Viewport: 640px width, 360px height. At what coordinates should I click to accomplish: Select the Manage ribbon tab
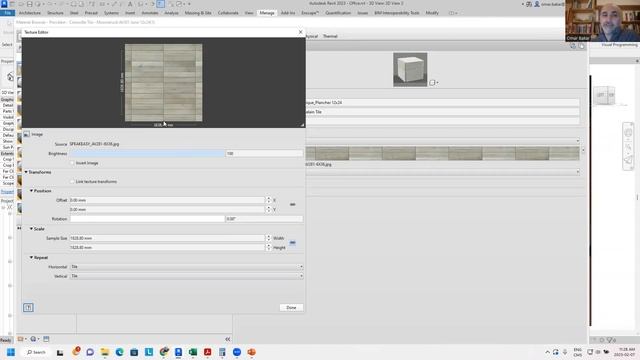tap(267, 13)
